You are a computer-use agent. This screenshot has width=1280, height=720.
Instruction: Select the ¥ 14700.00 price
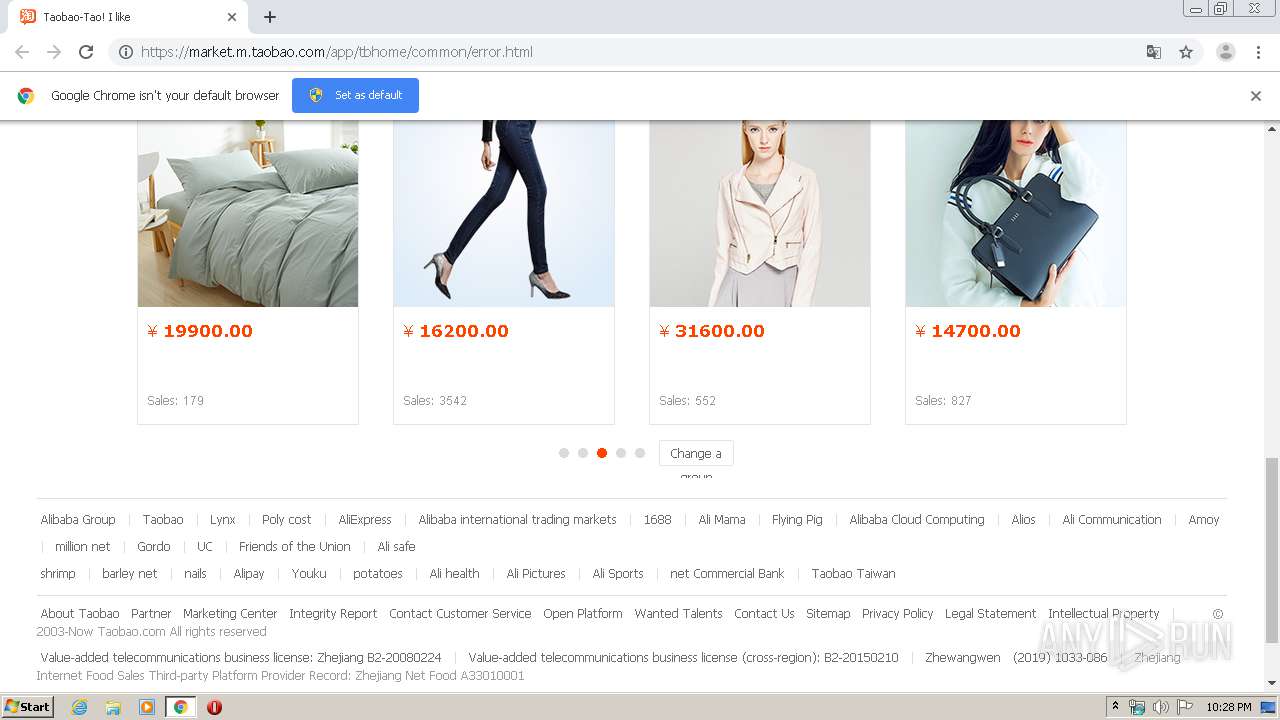[968, 331]
